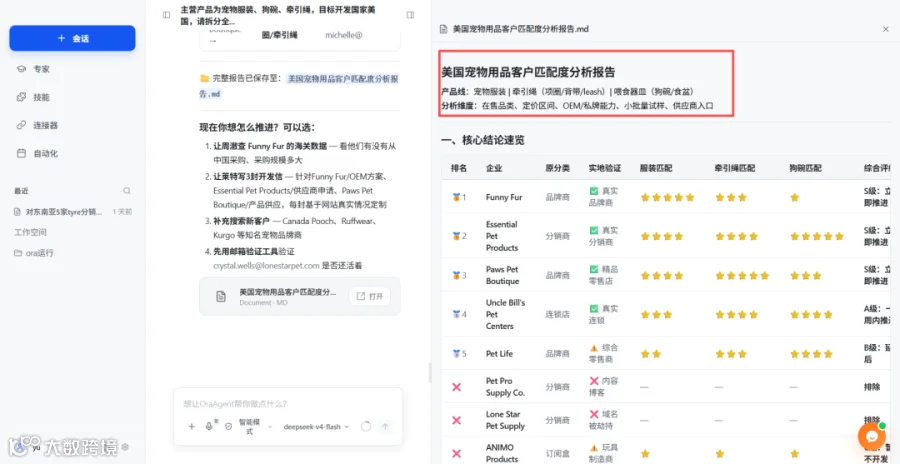Select the 补充搜索新客户 option
Image resolution: width=900 pixels, height=464 pixels.
pos(242,221)
